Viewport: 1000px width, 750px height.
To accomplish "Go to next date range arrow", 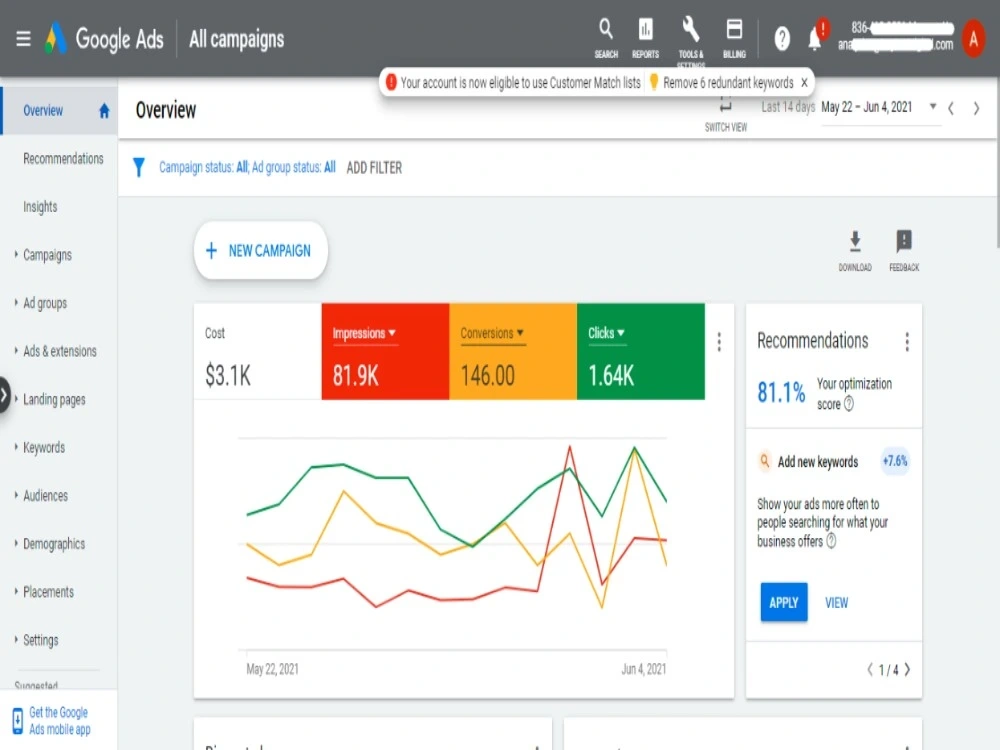I will click(976, 108).
